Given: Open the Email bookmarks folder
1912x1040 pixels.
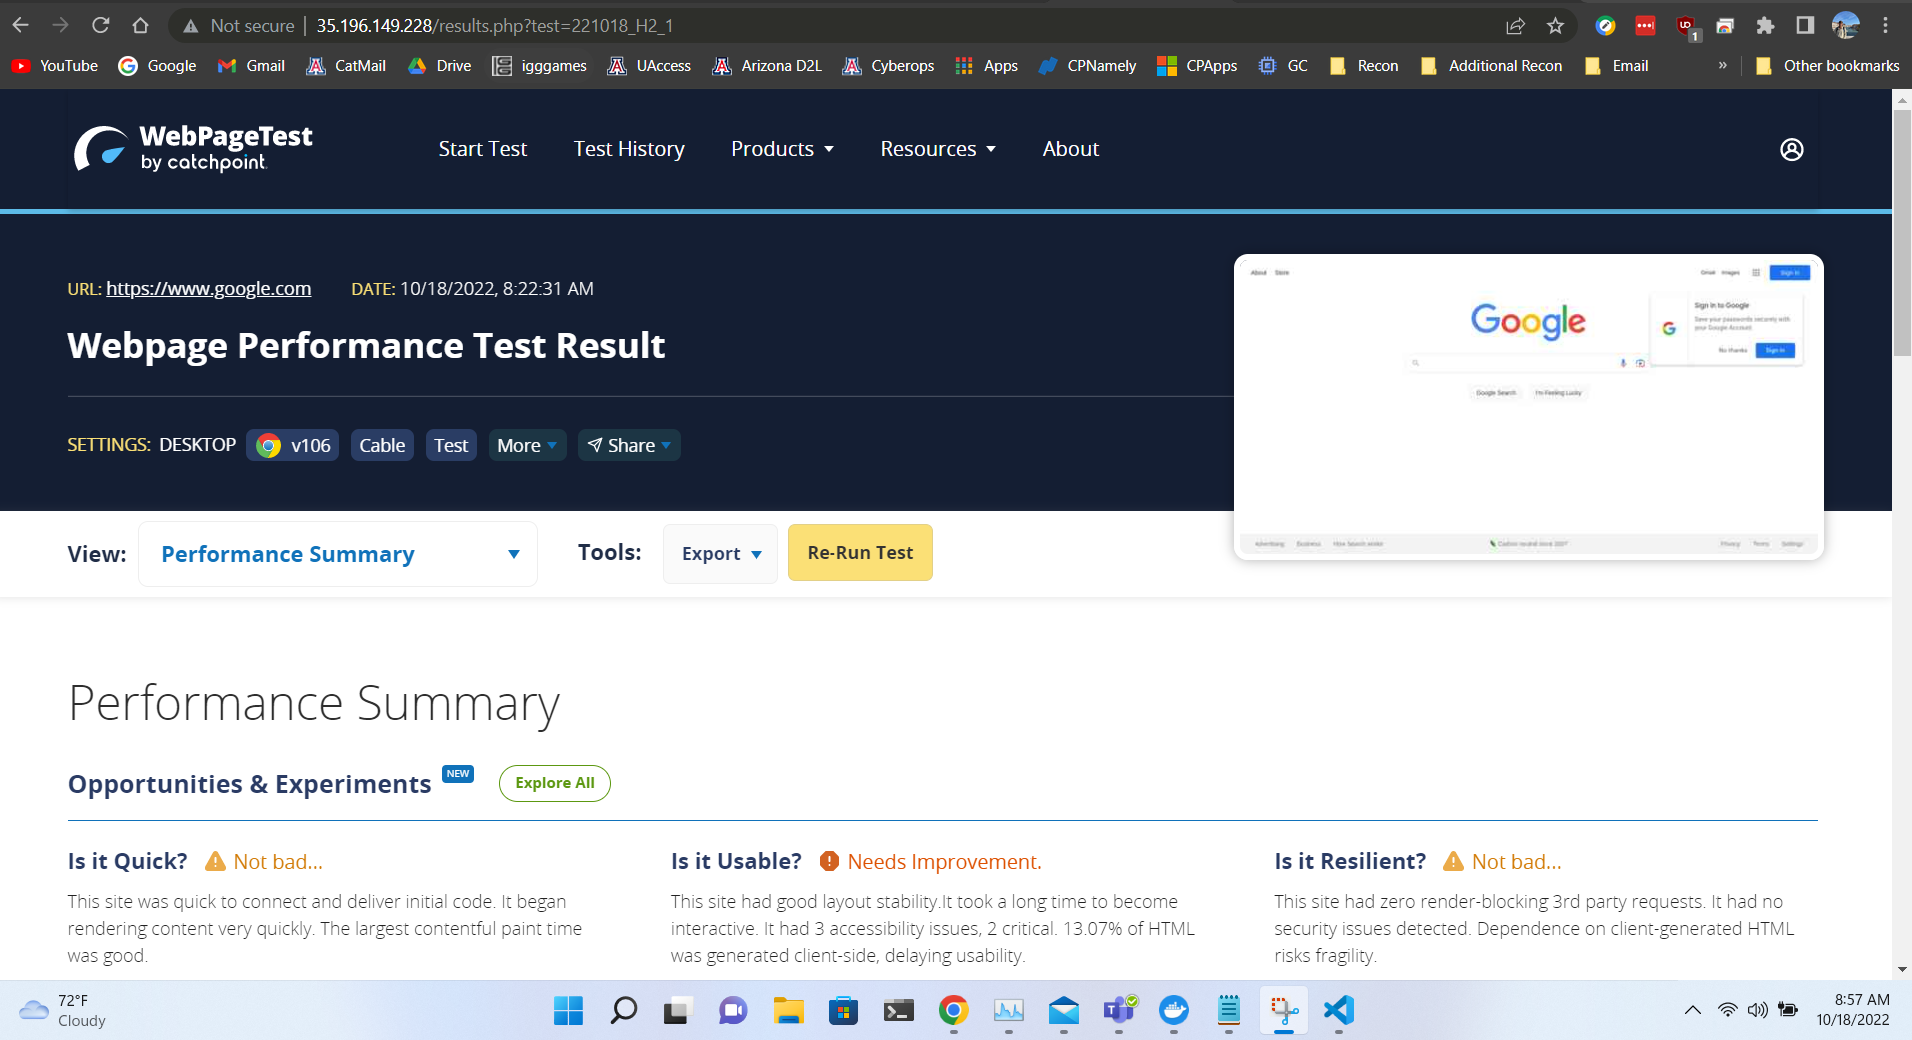Looking at the screenshot, I should [1617, 66].
